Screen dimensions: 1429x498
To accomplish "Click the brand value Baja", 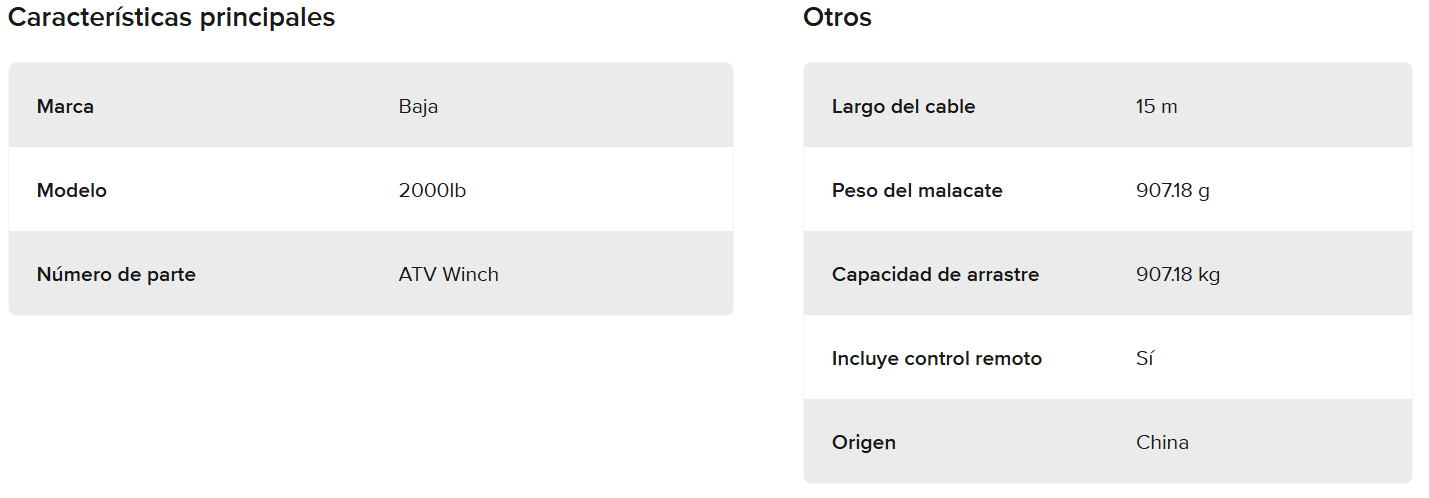I will (x=418, y=106).
